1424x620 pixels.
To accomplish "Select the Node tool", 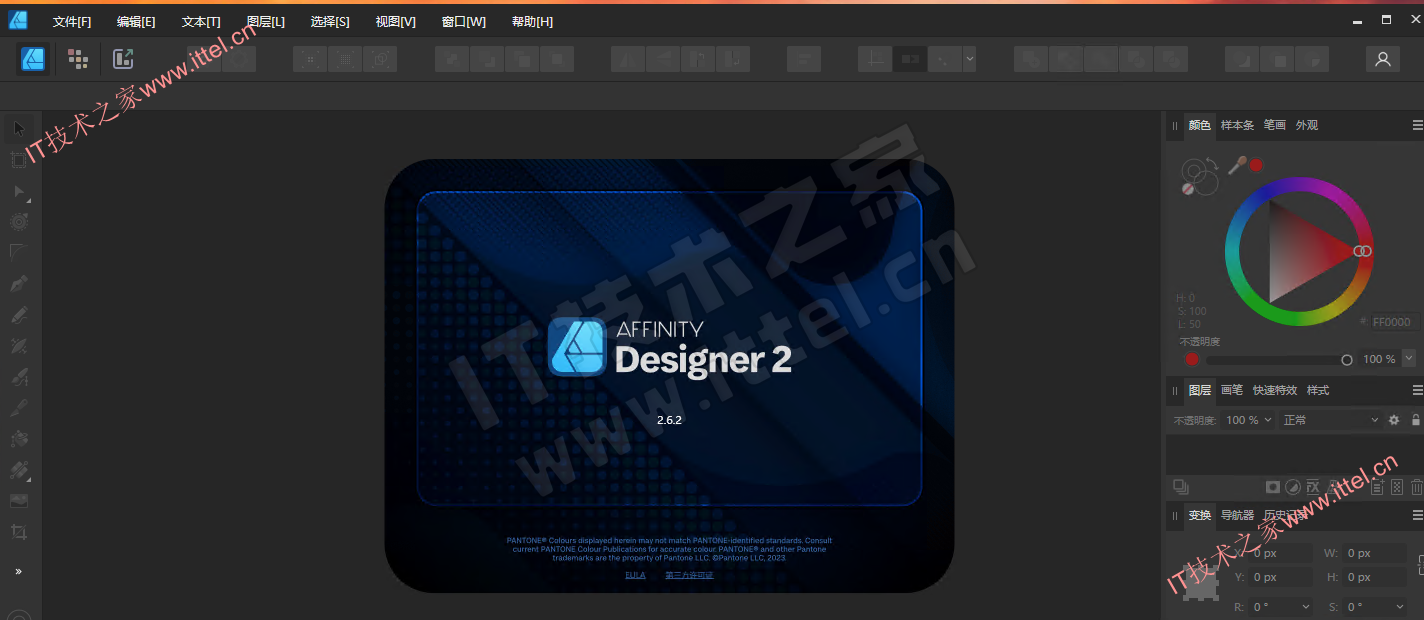I will (x=19, y=191).
